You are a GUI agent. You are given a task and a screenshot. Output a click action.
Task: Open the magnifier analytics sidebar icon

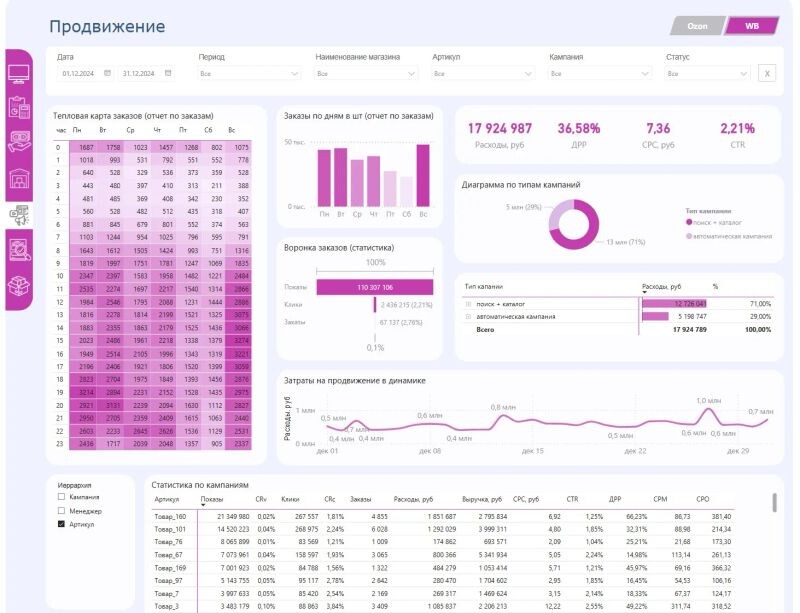19,249
